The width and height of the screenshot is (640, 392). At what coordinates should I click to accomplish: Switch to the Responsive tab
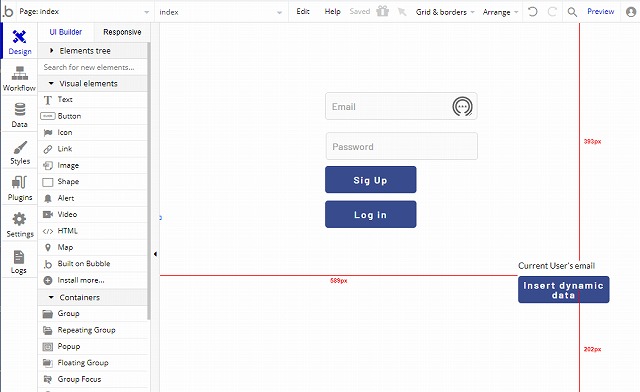(x=122, y=32)
